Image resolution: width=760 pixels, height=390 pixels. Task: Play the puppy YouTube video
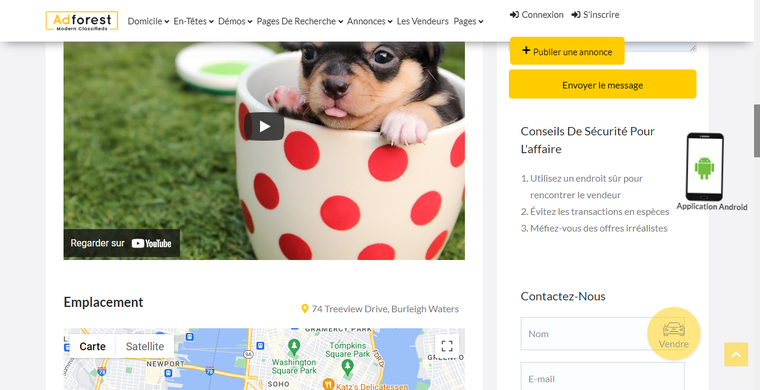264,126
